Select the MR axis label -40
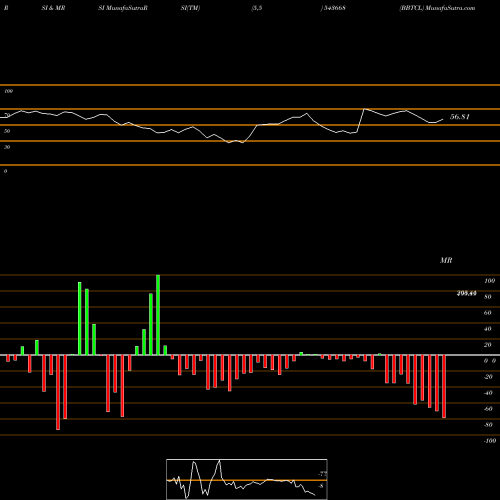The width and height of the screenshot is (500, 500). [x=488, y=393]
